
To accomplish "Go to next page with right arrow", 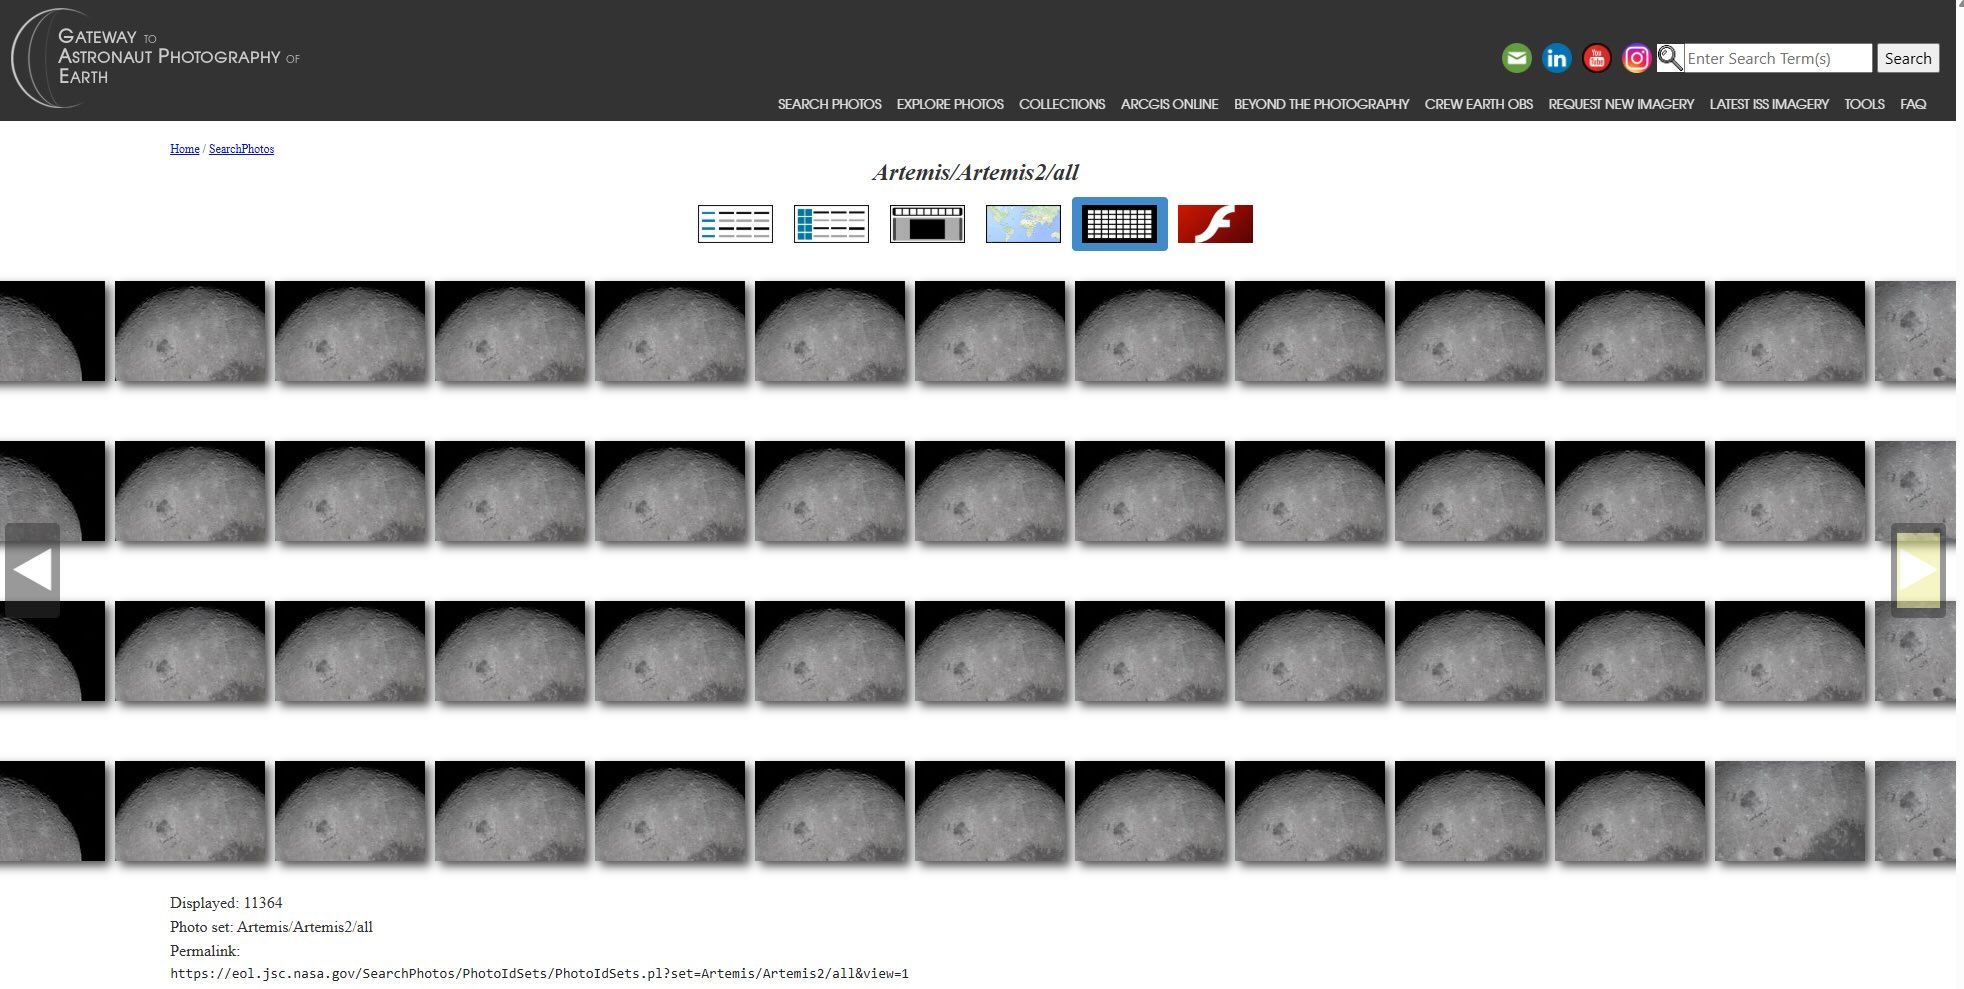I will (x=1918, y=570).
